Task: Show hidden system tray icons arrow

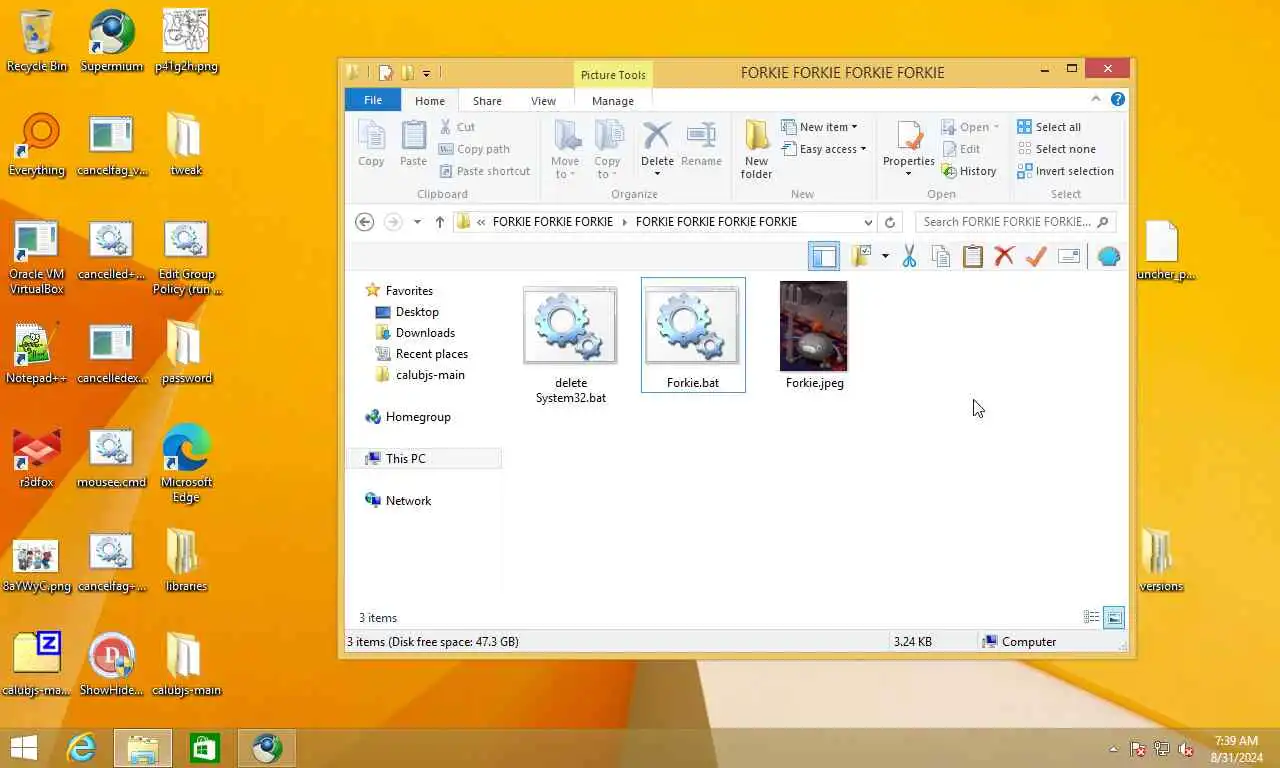Action: point(1113,749)
